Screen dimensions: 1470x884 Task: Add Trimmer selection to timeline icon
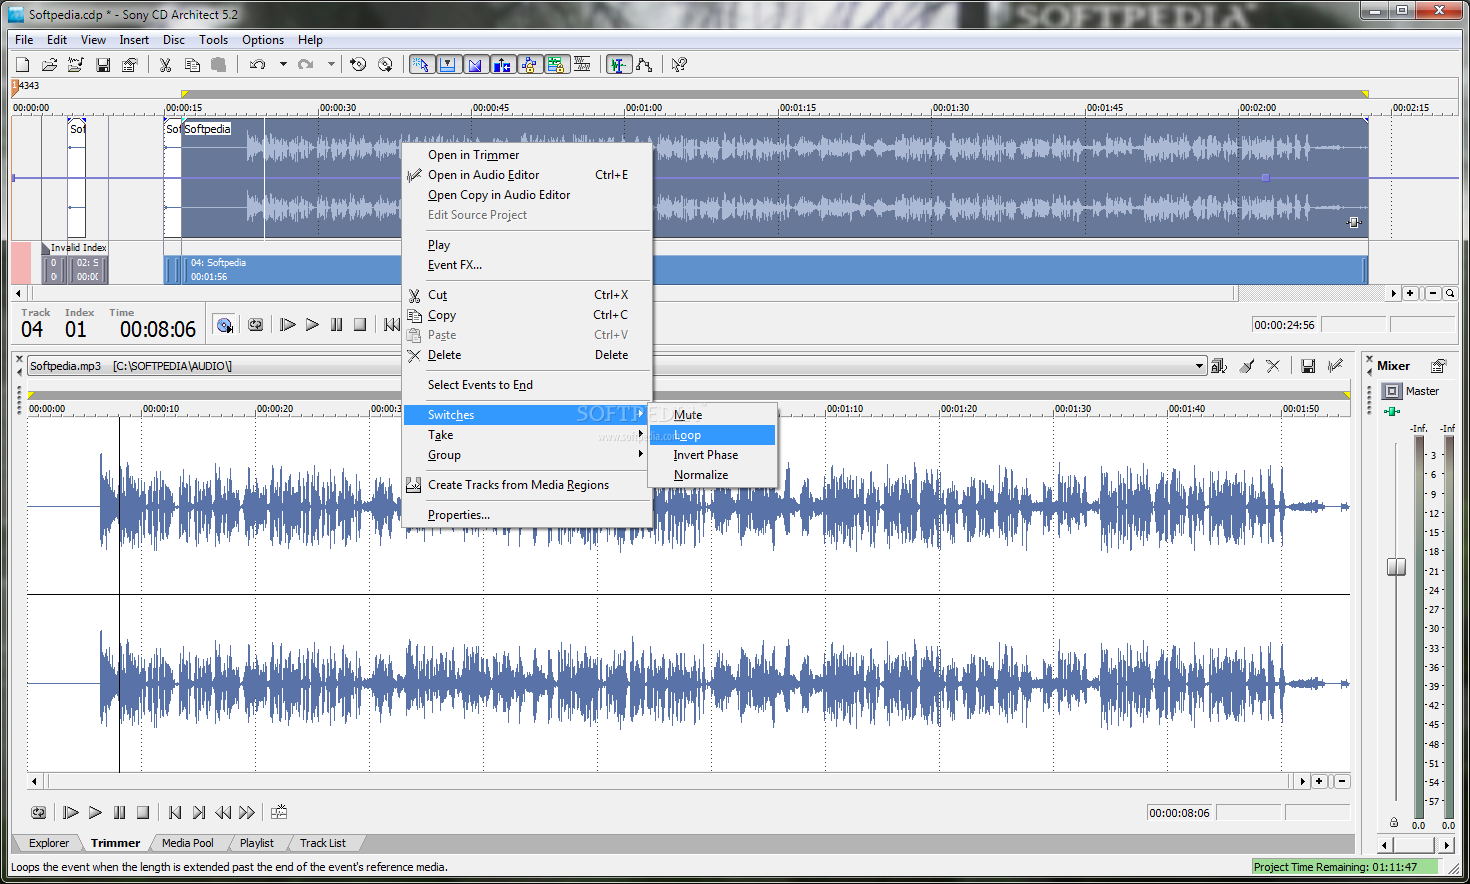point(279,813)
